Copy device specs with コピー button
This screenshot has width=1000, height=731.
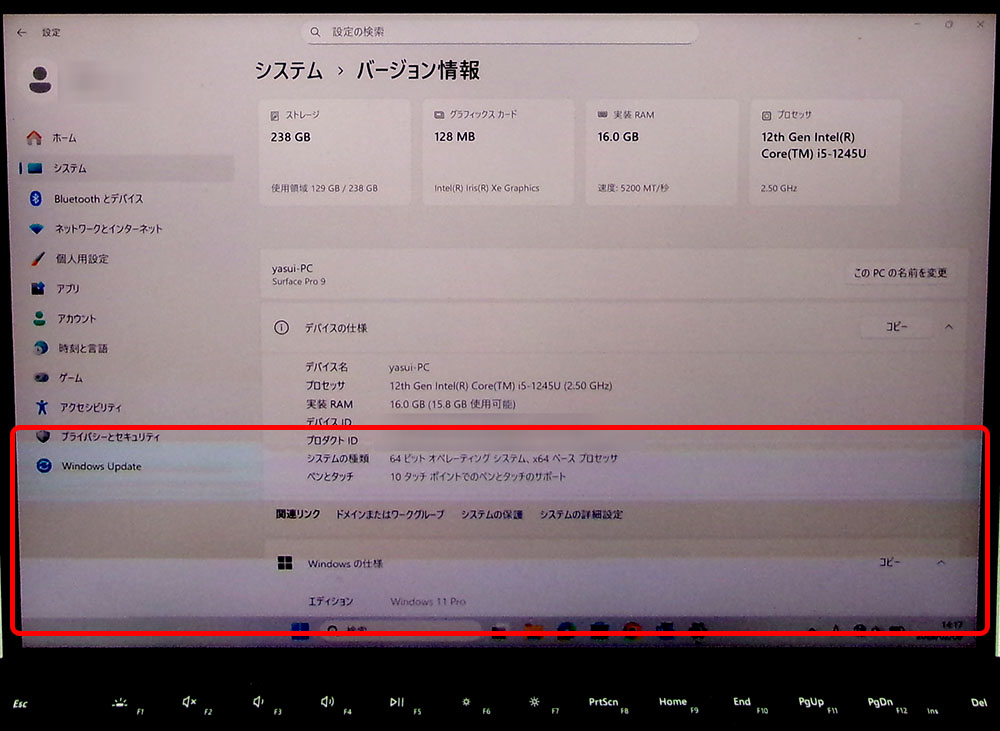pyautogui.click(x=896, y=327)
